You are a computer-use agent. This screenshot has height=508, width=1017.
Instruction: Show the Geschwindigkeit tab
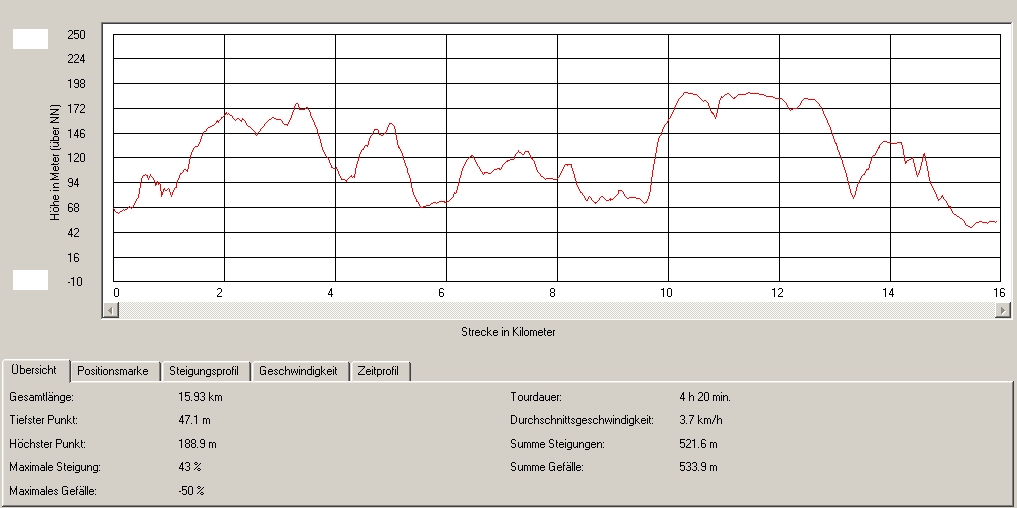300,371
